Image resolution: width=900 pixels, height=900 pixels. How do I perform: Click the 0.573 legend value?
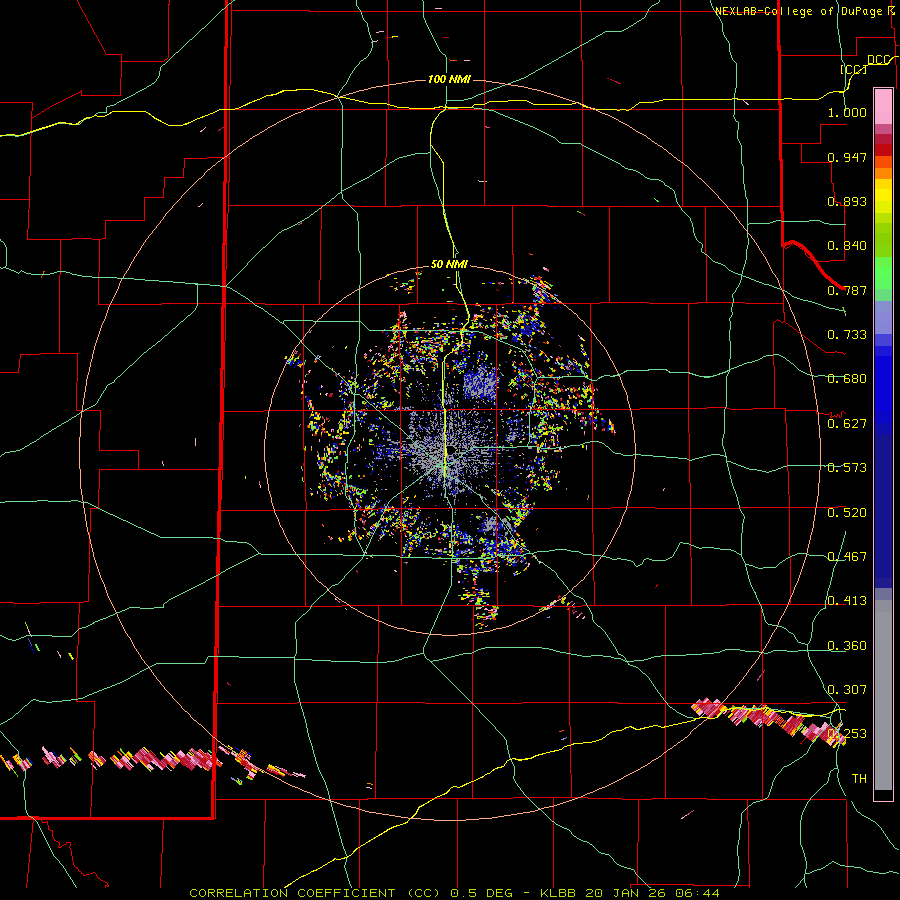coord(847,468)
